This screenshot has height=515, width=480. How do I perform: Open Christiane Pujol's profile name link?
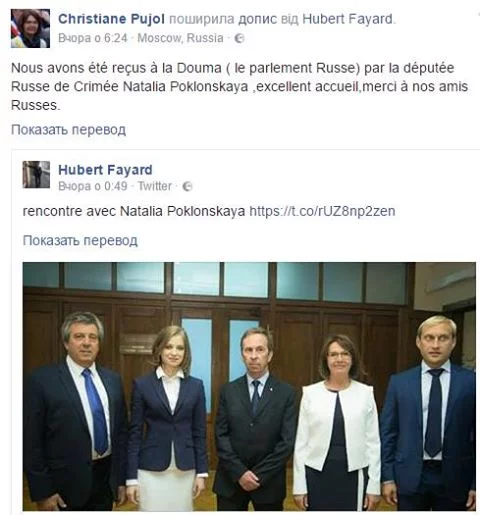(111, 19)
